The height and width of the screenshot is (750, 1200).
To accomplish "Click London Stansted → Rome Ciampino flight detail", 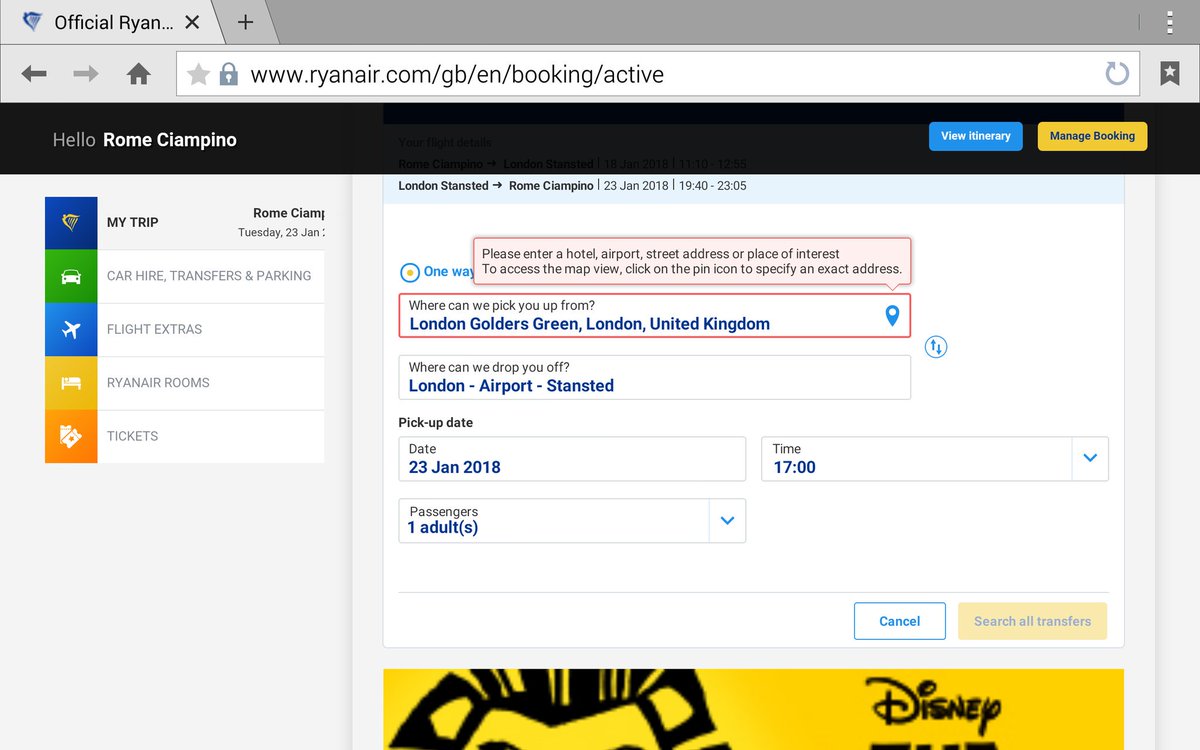I will tap(572, 185).
